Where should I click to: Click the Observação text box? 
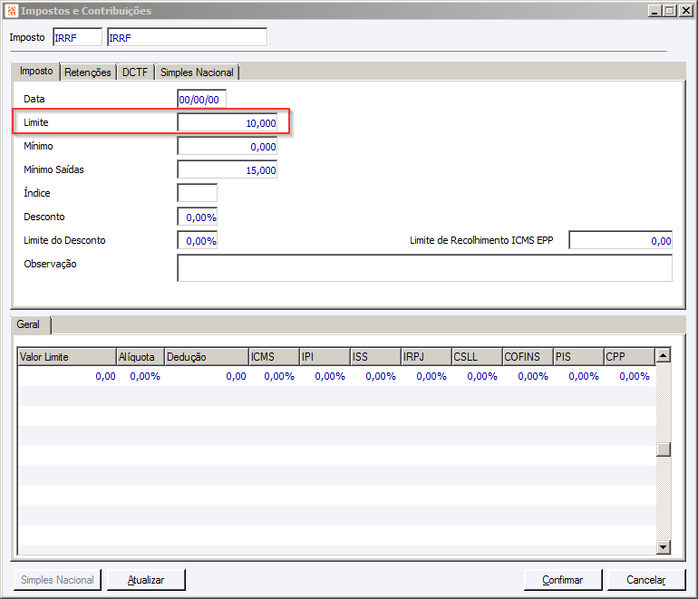425,268
